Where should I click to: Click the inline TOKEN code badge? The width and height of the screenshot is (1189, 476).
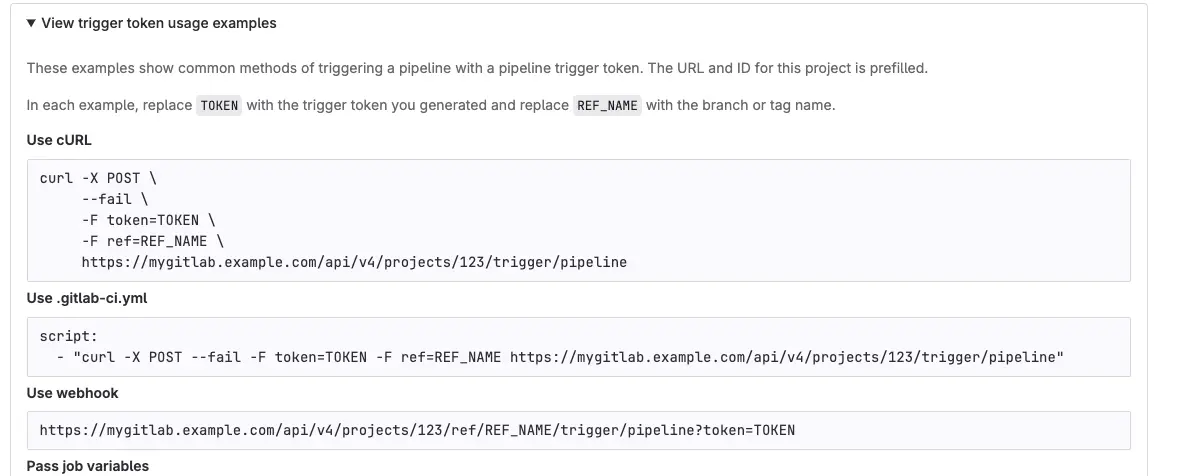[x=219, y=105]
